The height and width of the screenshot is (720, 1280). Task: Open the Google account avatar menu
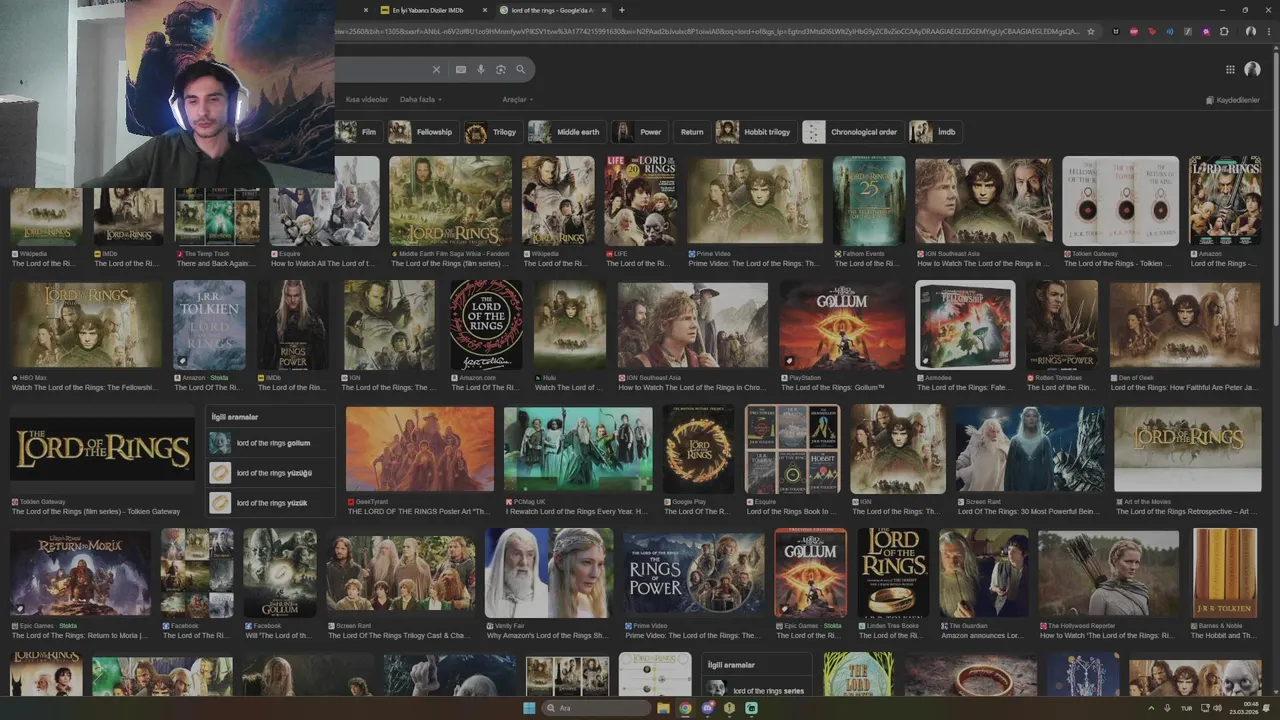(1252, 69)
